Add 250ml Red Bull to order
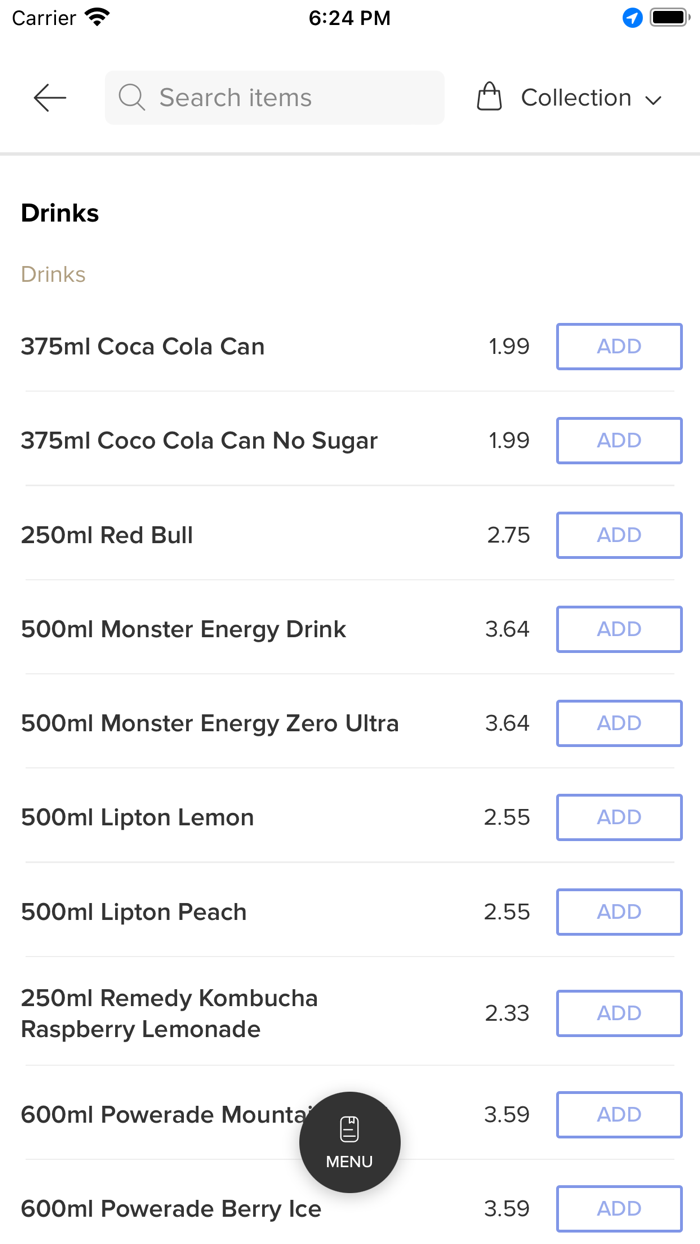This screenshot has height=1244, width=700. tap(618, 535)
